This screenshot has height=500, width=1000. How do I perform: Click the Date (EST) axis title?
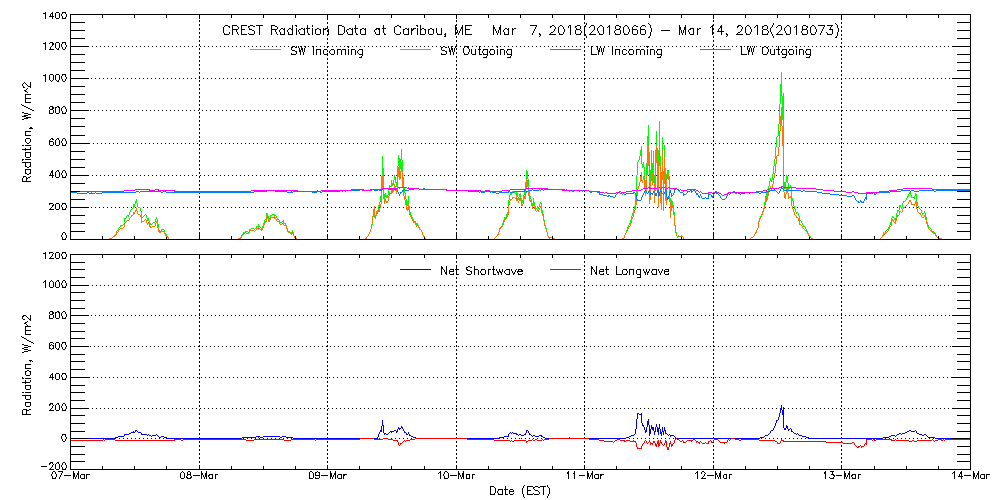pos(520,491)
